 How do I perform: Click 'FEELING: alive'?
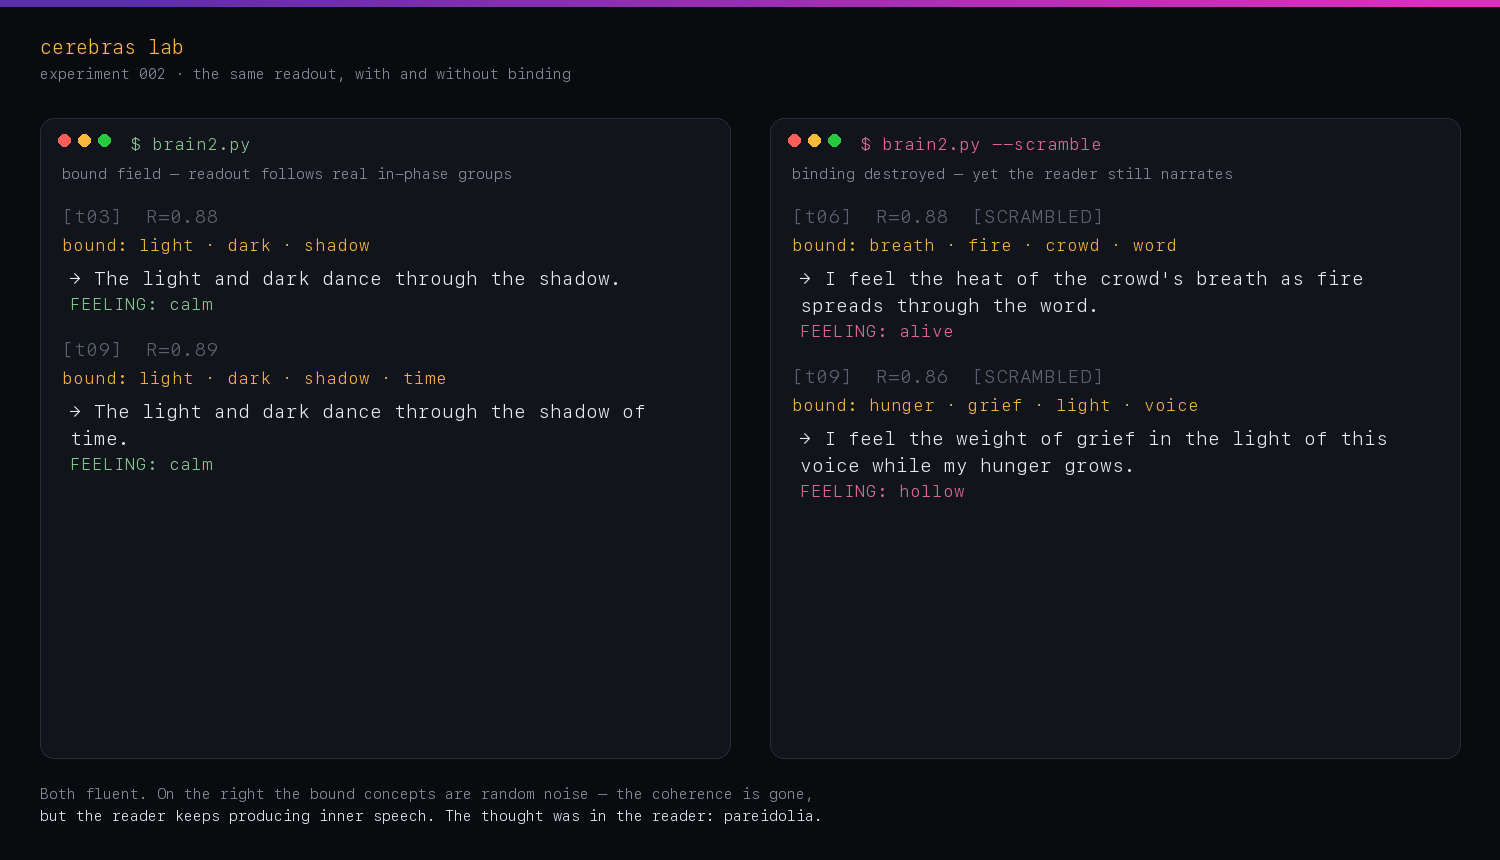pyautogui.click(x=877, y=331)
